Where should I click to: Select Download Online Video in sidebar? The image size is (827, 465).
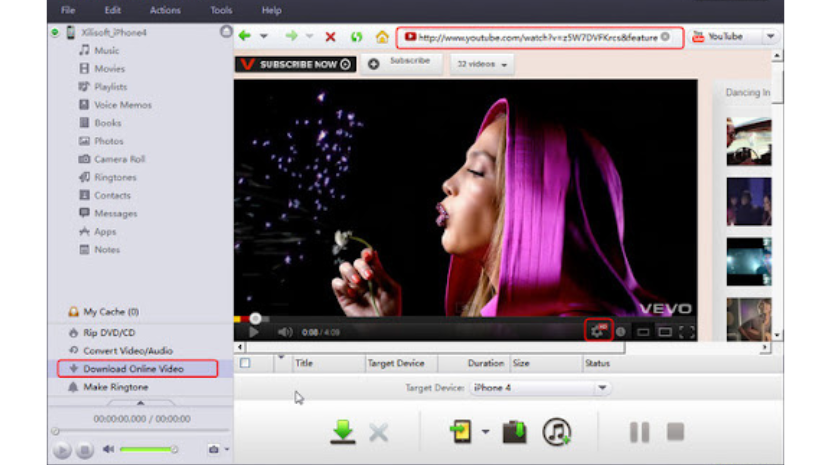pos(133,369)
